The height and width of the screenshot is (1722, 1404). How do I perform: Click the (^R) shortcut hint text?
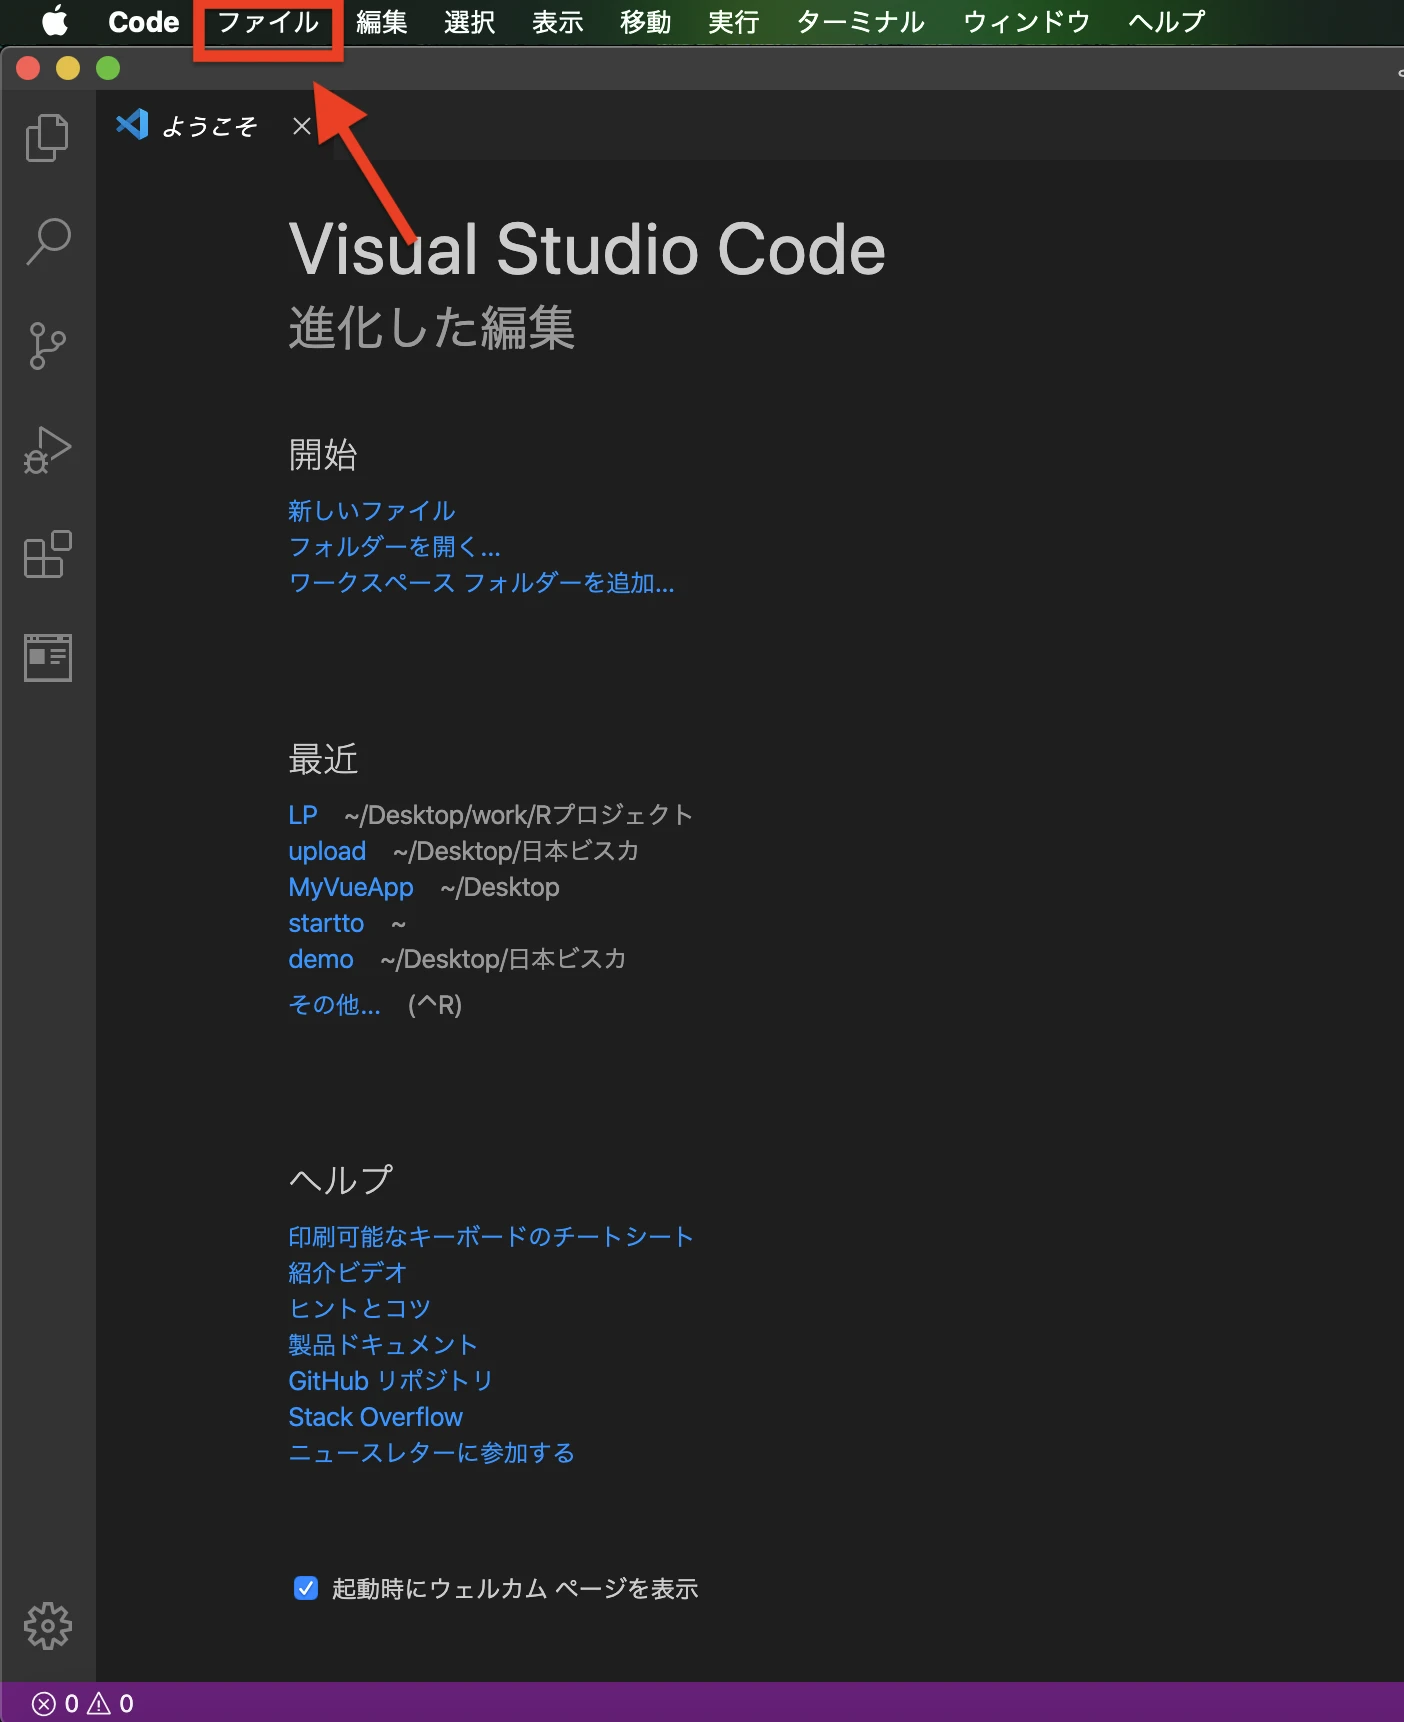(x=435, y=1005)
